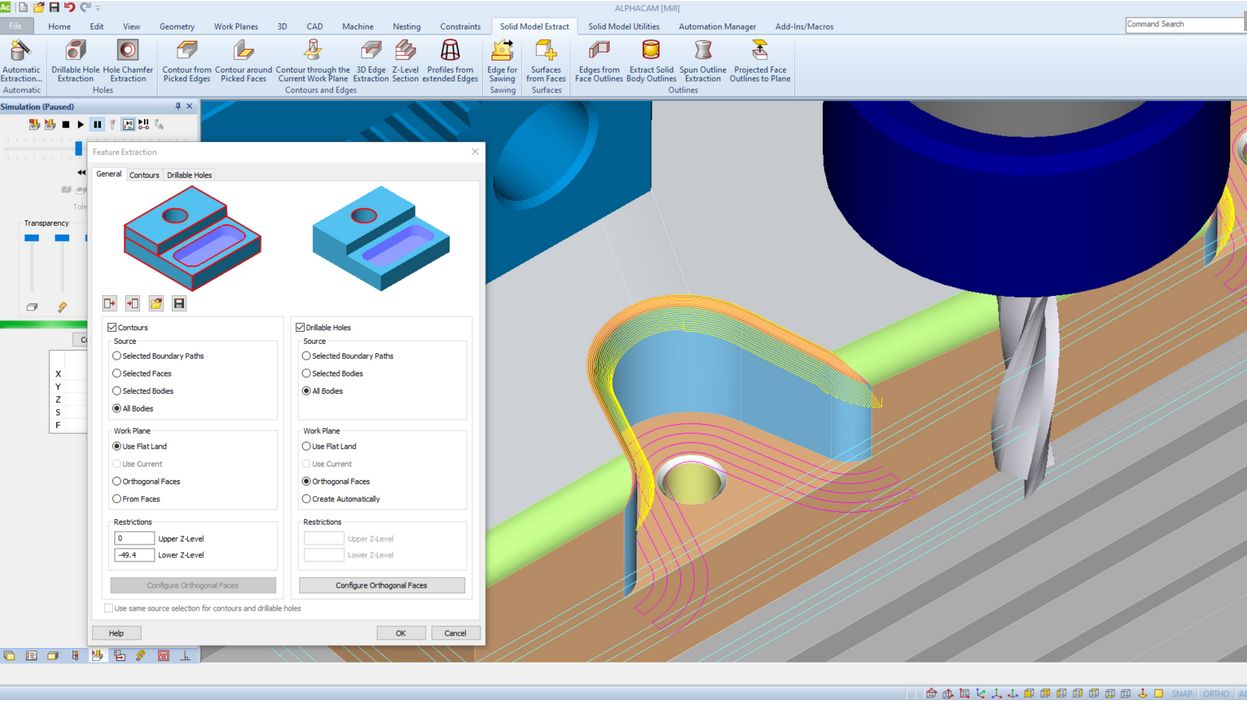Click the Edge for Sawing icon
The image size is (1247, 701).
tap(502, 51)
